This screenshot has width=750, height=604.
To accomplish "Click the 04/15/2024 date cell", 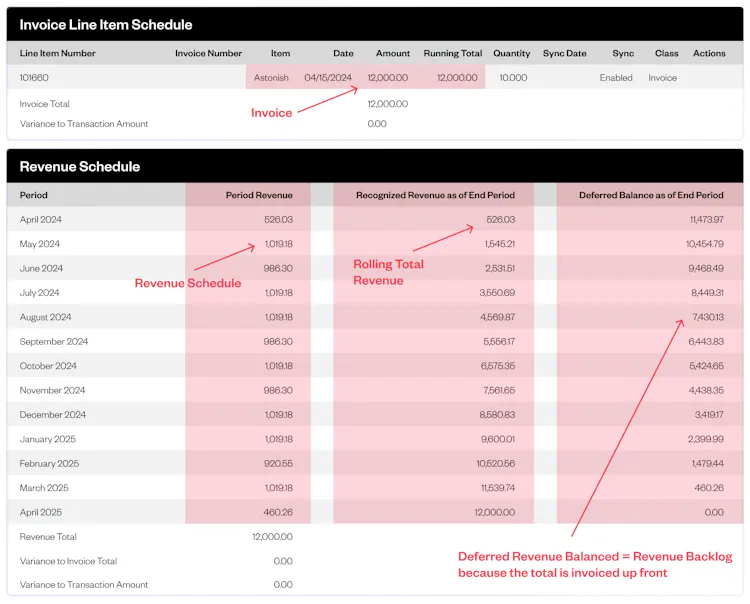I will tap(328, 77).
